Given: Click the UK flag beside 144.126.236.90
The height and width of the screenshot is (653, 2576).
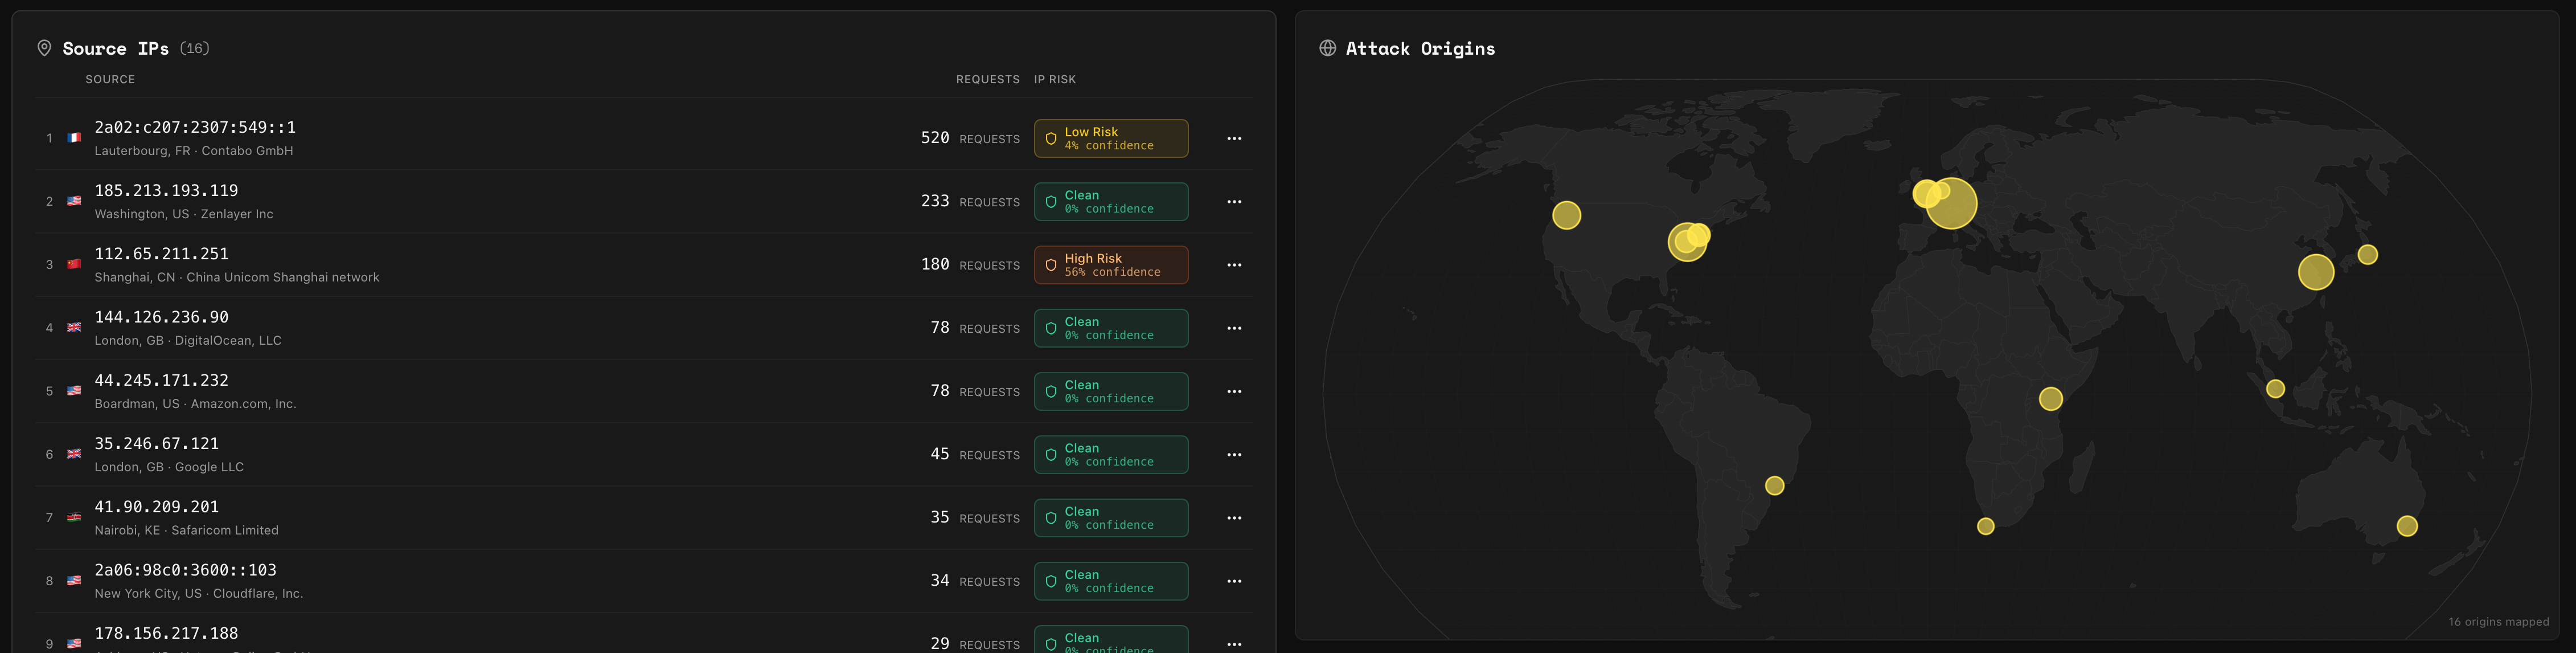Looking at the screenshot, I should 74,328.
